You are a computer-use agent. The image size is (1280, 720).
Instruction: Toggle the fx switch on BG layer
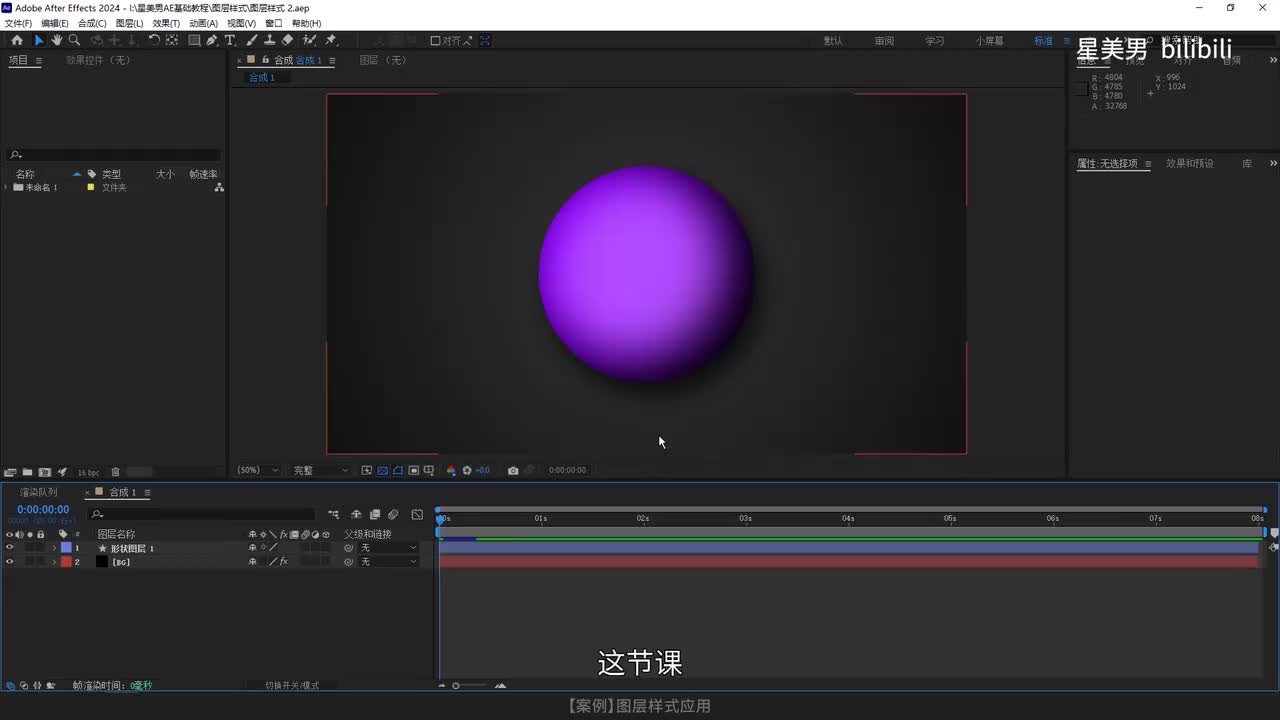point(283,562)
